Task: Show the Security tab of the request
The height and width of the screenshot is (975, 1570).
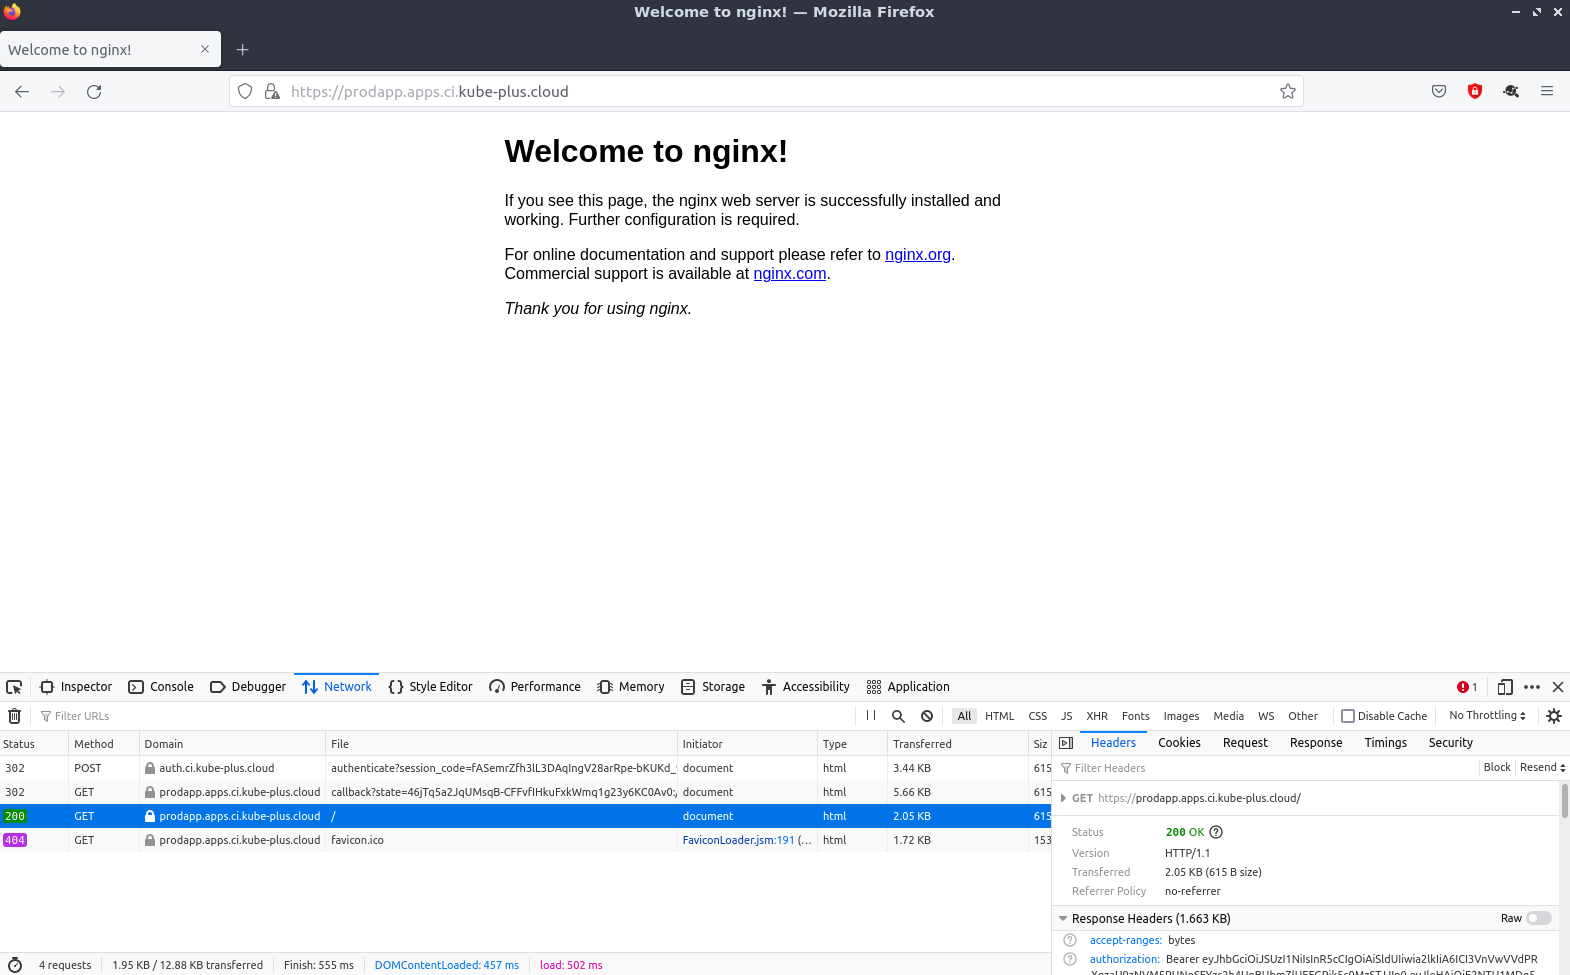Action: click(1450, 743)
